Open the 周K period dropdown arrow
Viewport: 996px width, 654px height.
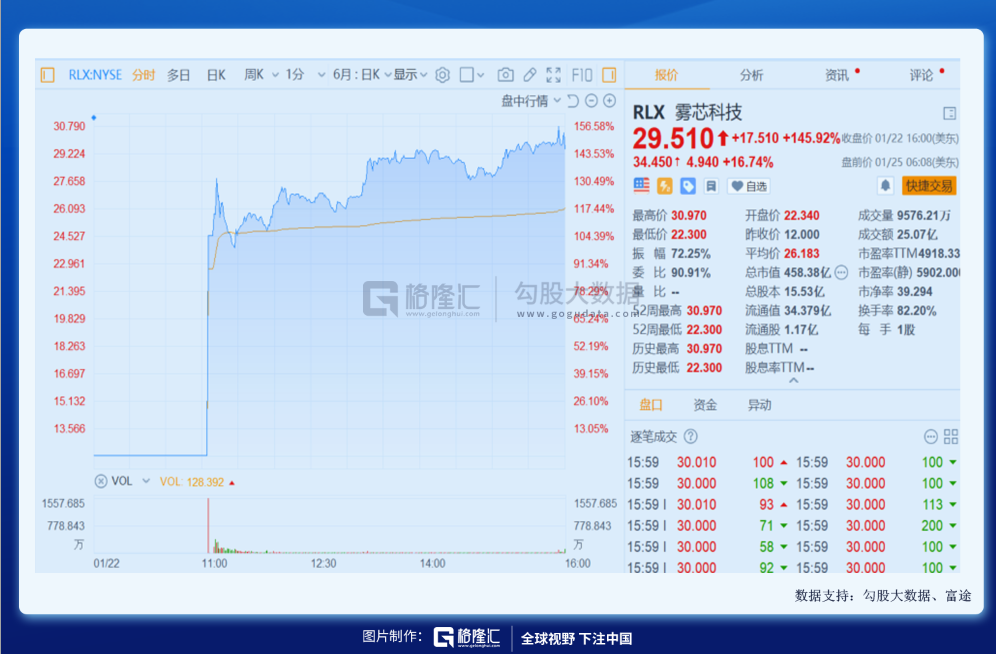click(276, 75)
